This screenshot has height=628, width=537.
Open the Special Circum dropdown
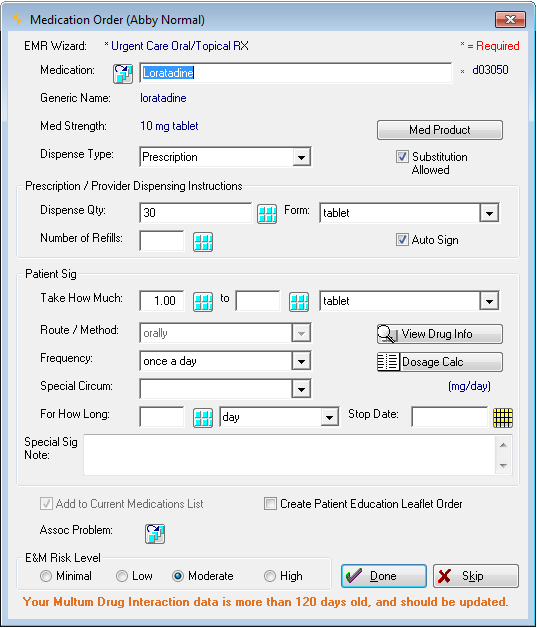302,389
